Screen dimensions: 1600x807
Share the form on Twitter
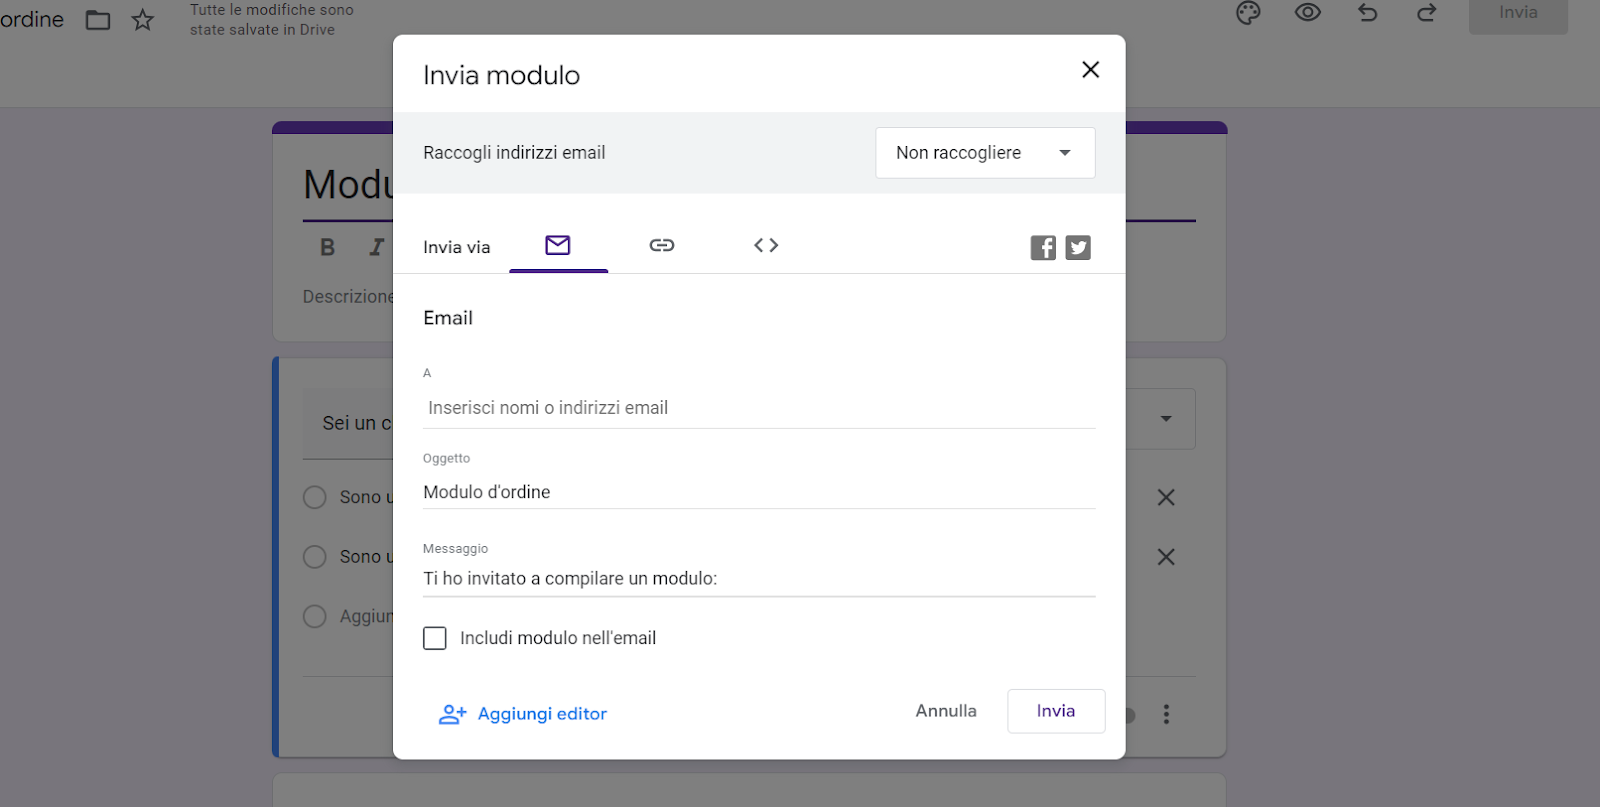point(1078,248)
